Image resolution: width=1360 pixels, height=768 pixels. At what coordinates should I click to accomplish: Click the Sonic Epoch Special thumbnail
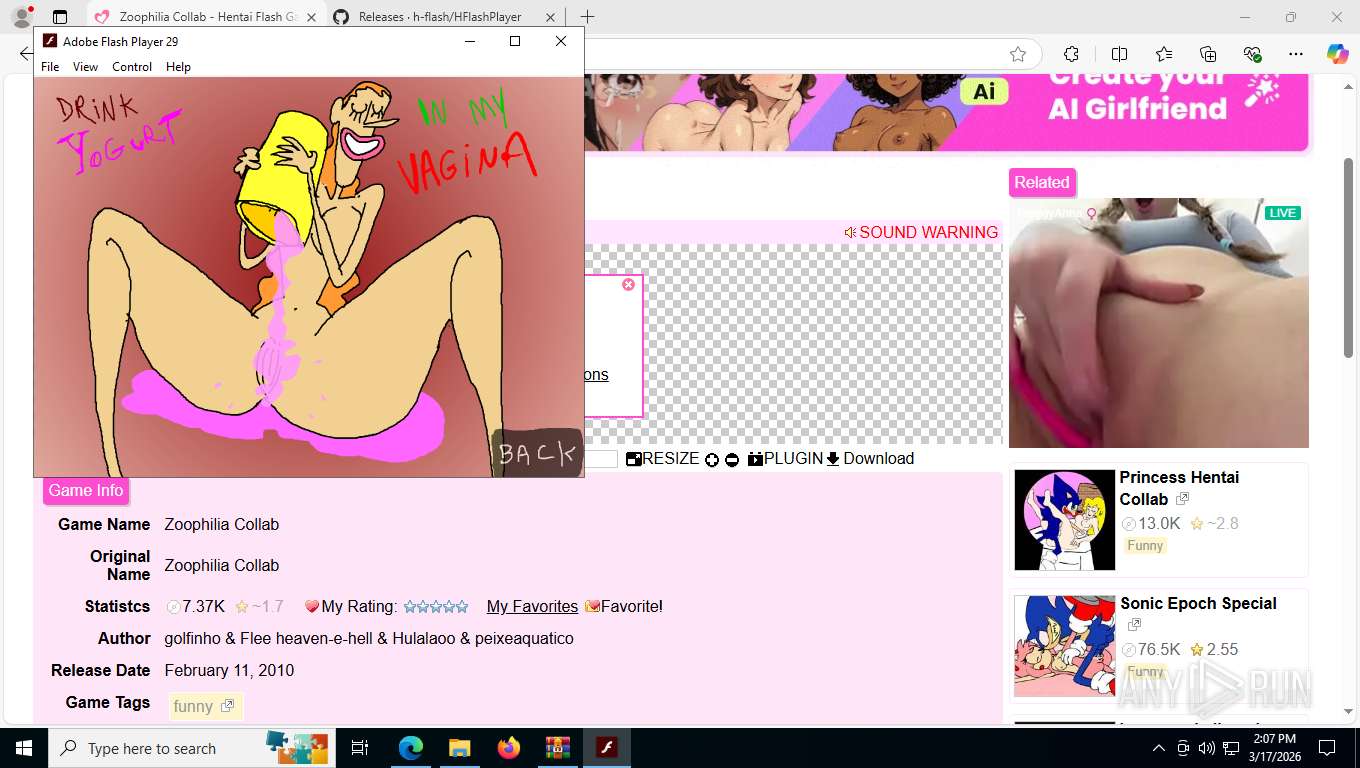1064,646
